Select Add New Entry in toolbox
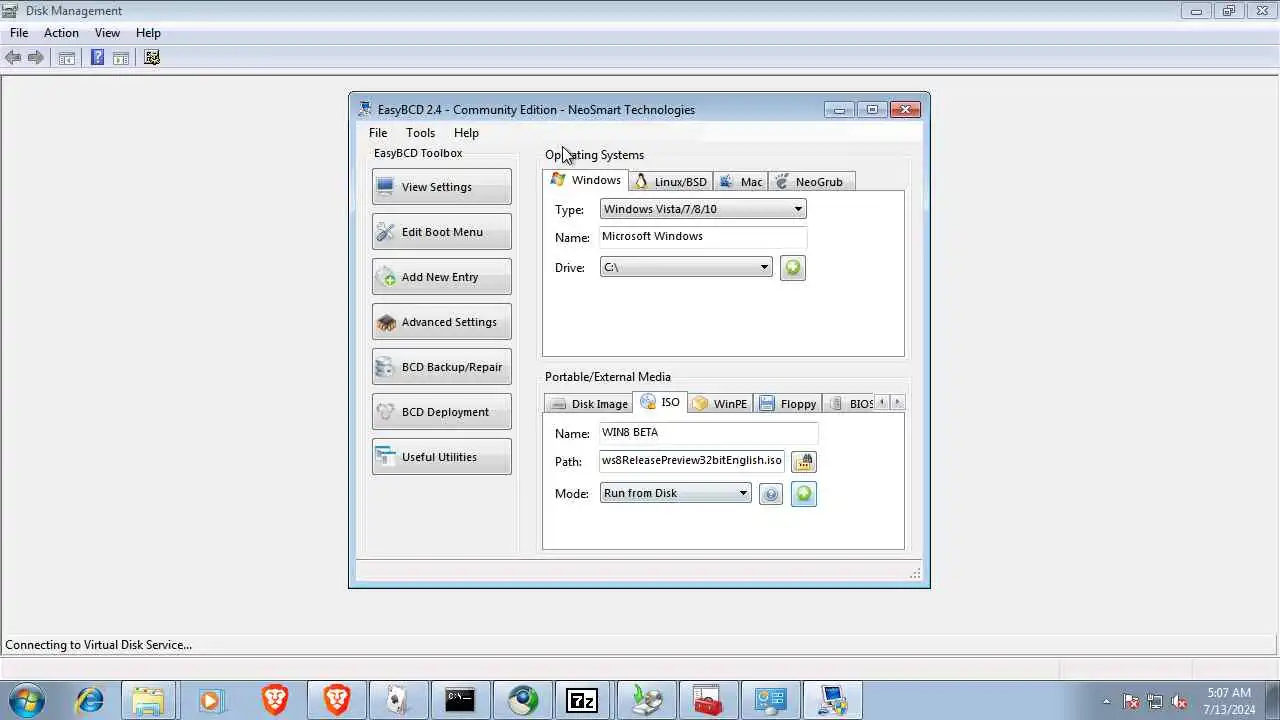 point(441,277)
